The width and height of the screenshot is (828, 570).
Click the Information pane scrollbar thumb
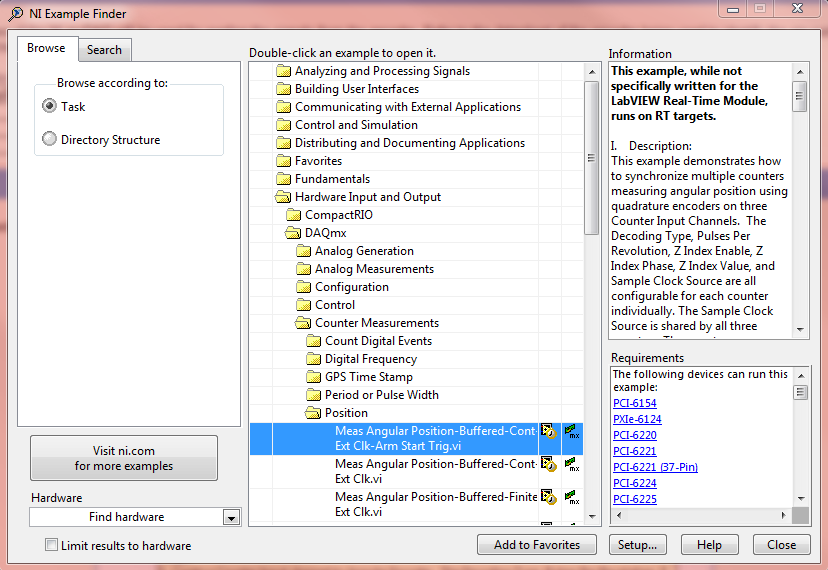click(800, 96)
